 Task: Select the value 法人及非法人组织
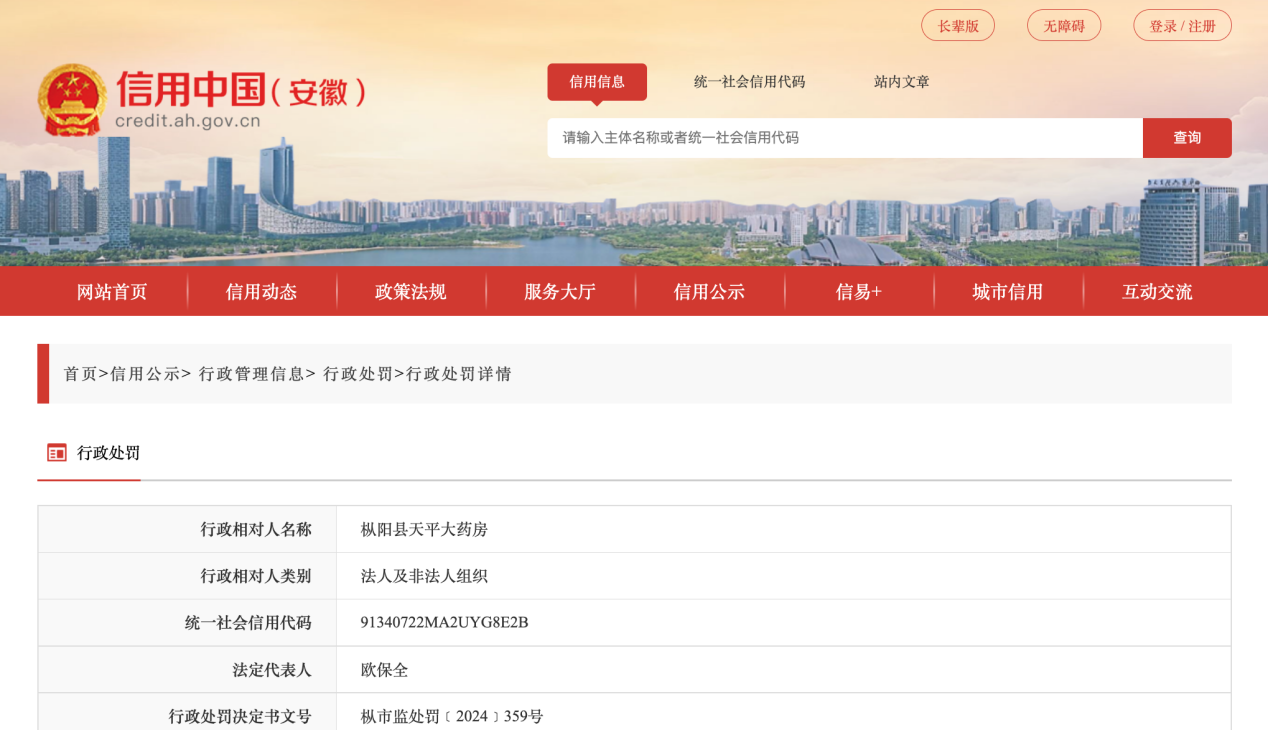click(424, 576)
